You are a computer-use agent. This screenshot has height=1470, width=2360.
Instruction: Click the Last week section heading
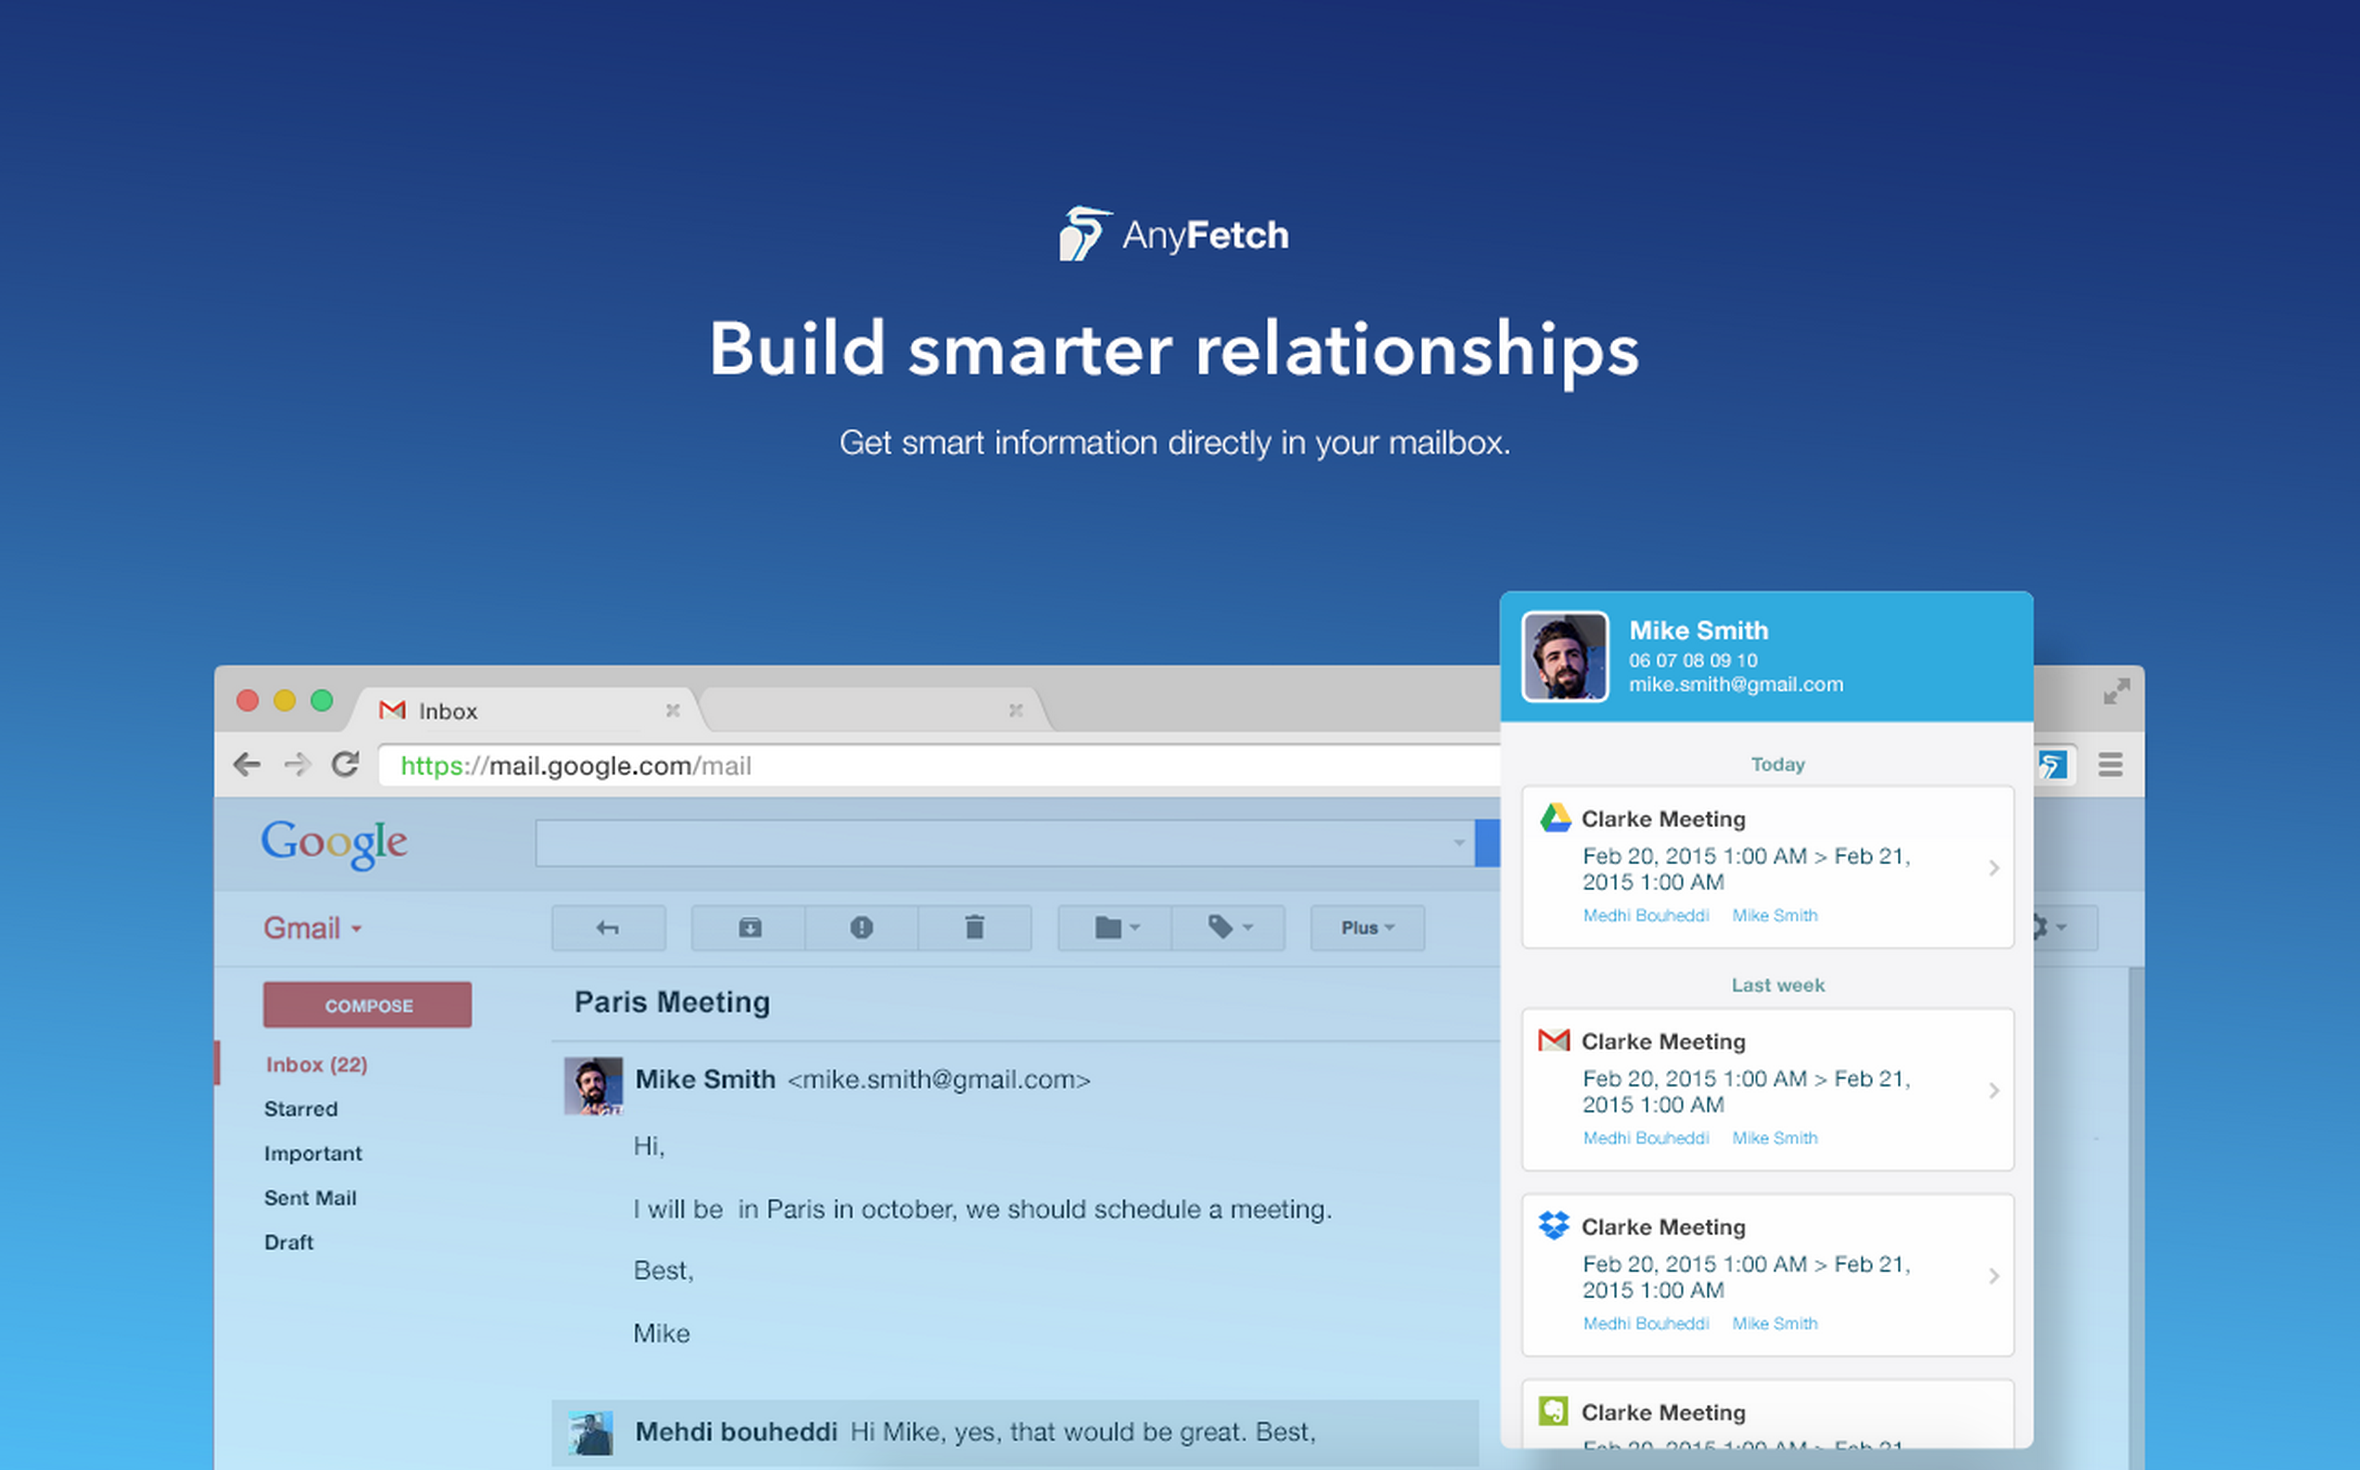click(x=1777, y=985)
